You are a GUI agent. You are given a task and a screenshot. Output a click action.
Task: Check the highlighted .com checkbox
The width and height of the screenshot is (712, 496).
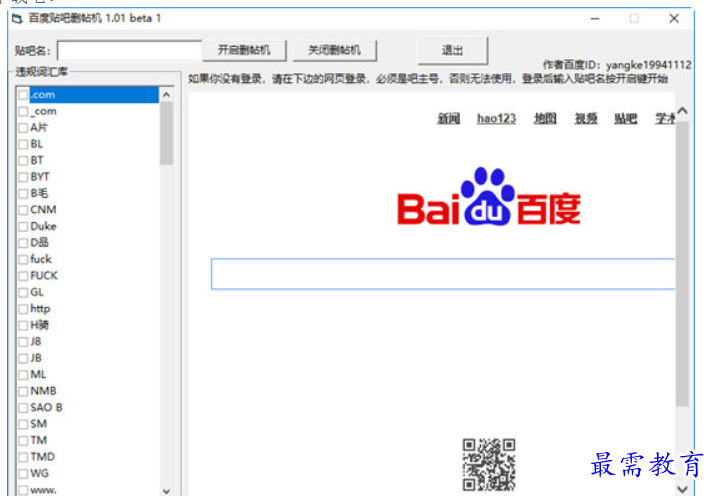coord(23,95)
